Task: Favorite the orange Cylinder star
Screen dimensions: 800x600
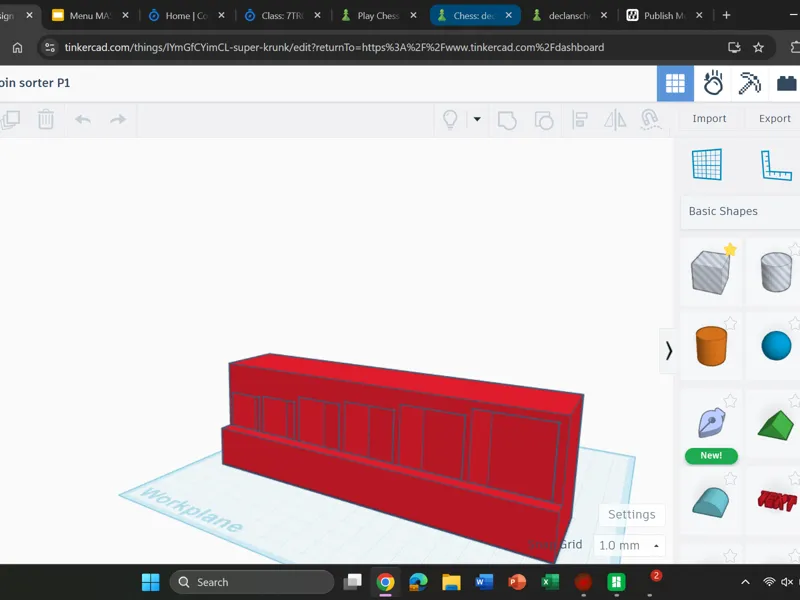Action: 731,323
